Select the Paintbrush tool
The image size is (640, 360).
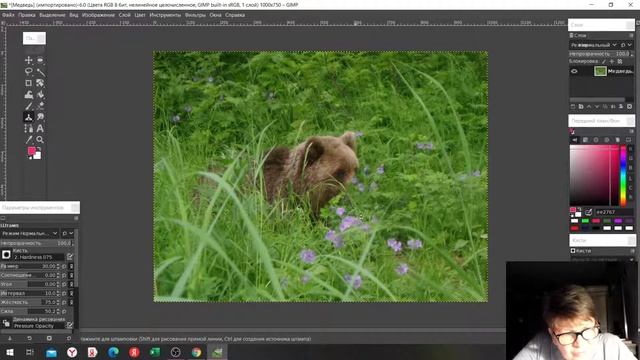tap(29, 106)
